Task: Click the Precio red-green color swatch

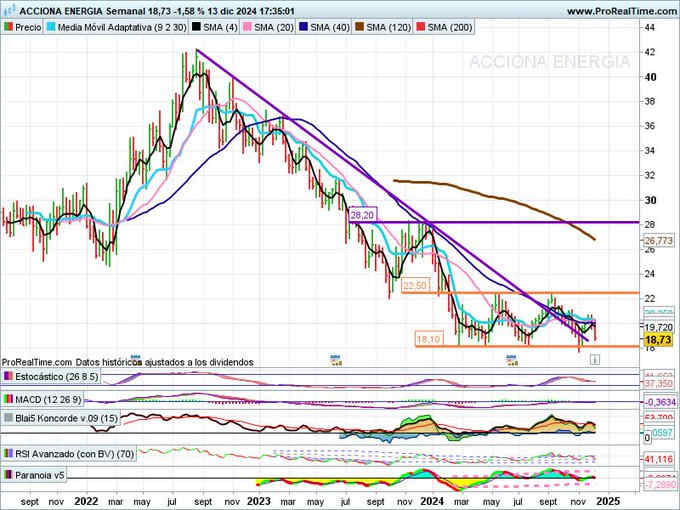Action: coord(8,27)
